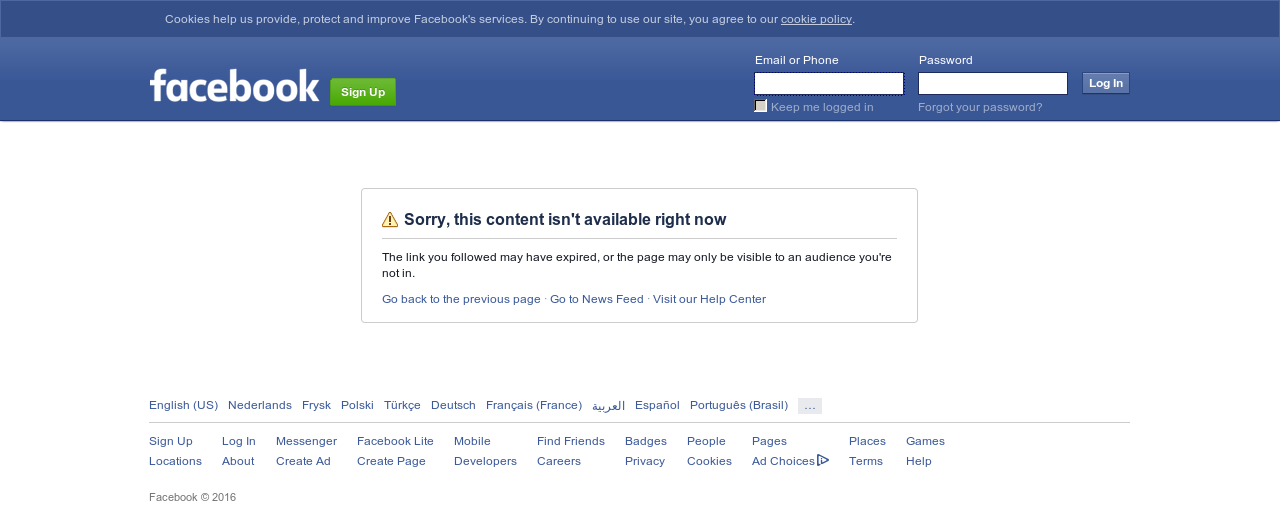
Task: Open Messenger footer link
Action: (x=306, y=441)
